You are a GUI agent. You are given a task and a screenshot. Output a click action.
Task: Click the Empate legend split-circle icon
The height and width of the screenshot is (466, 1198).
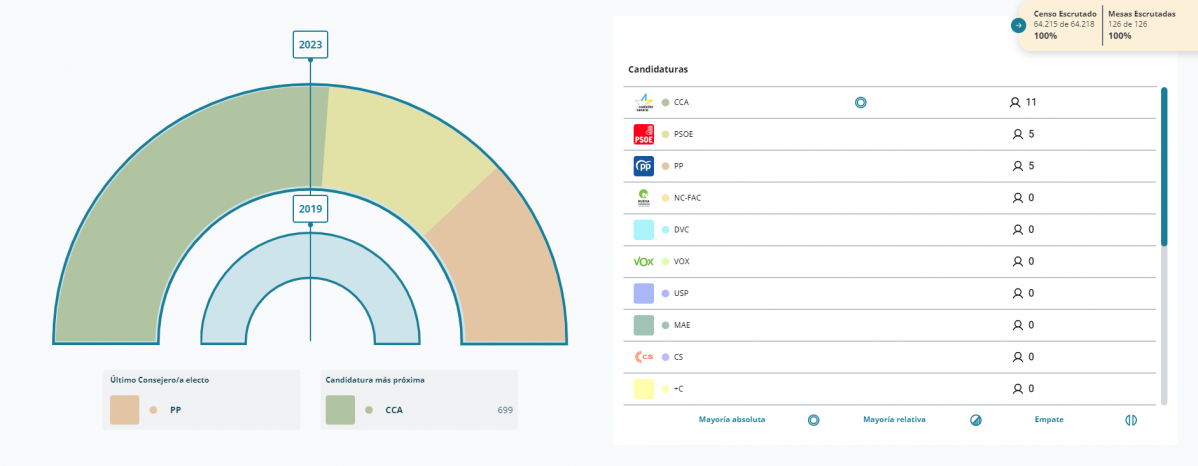(x=1131, y=420)
